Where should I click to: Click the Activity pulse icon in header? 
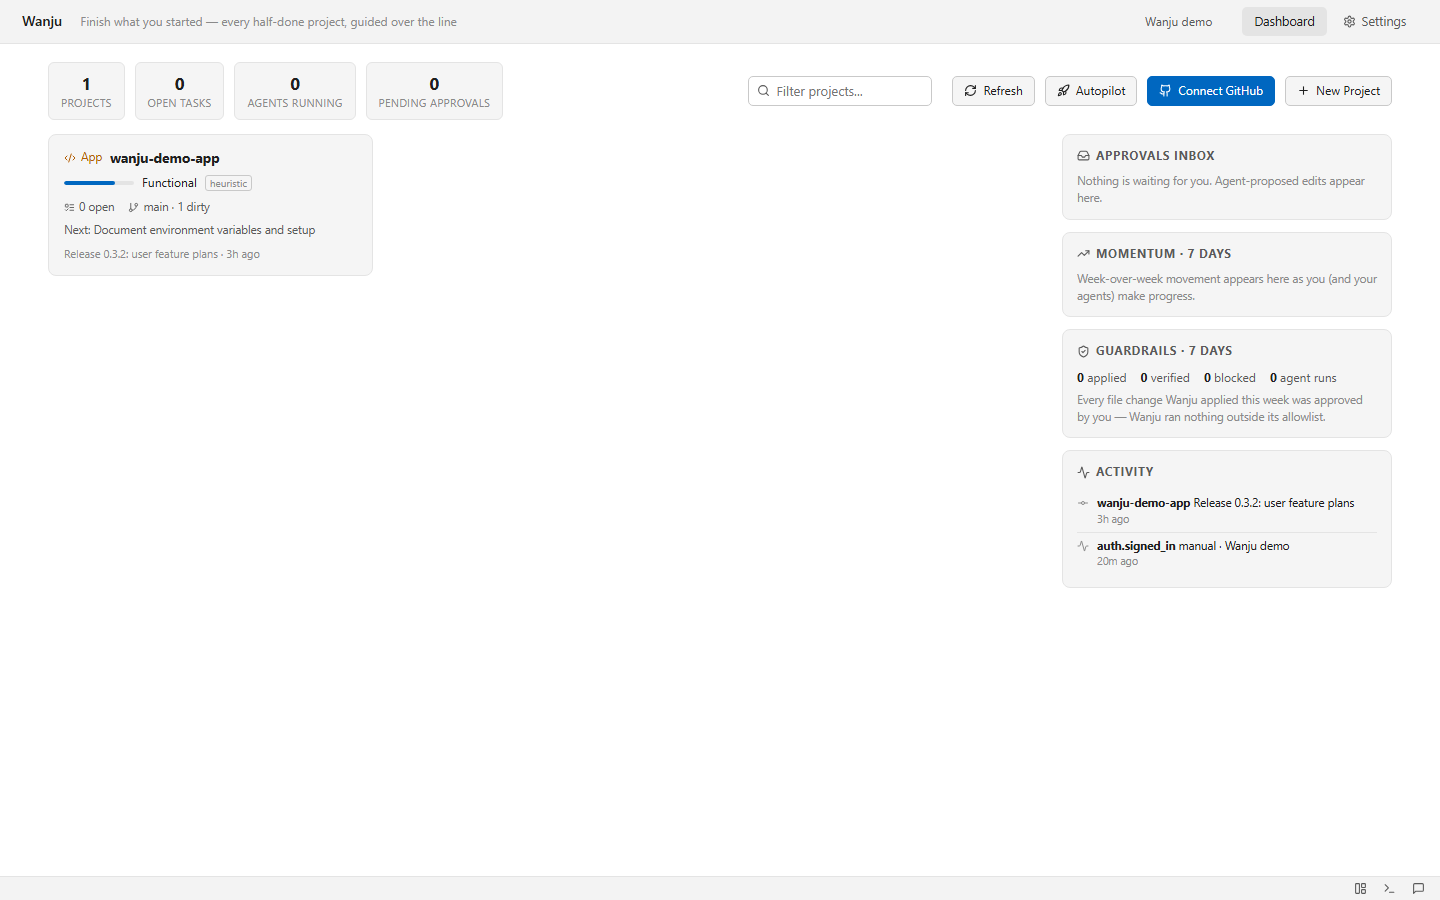tap(1083, 472)
